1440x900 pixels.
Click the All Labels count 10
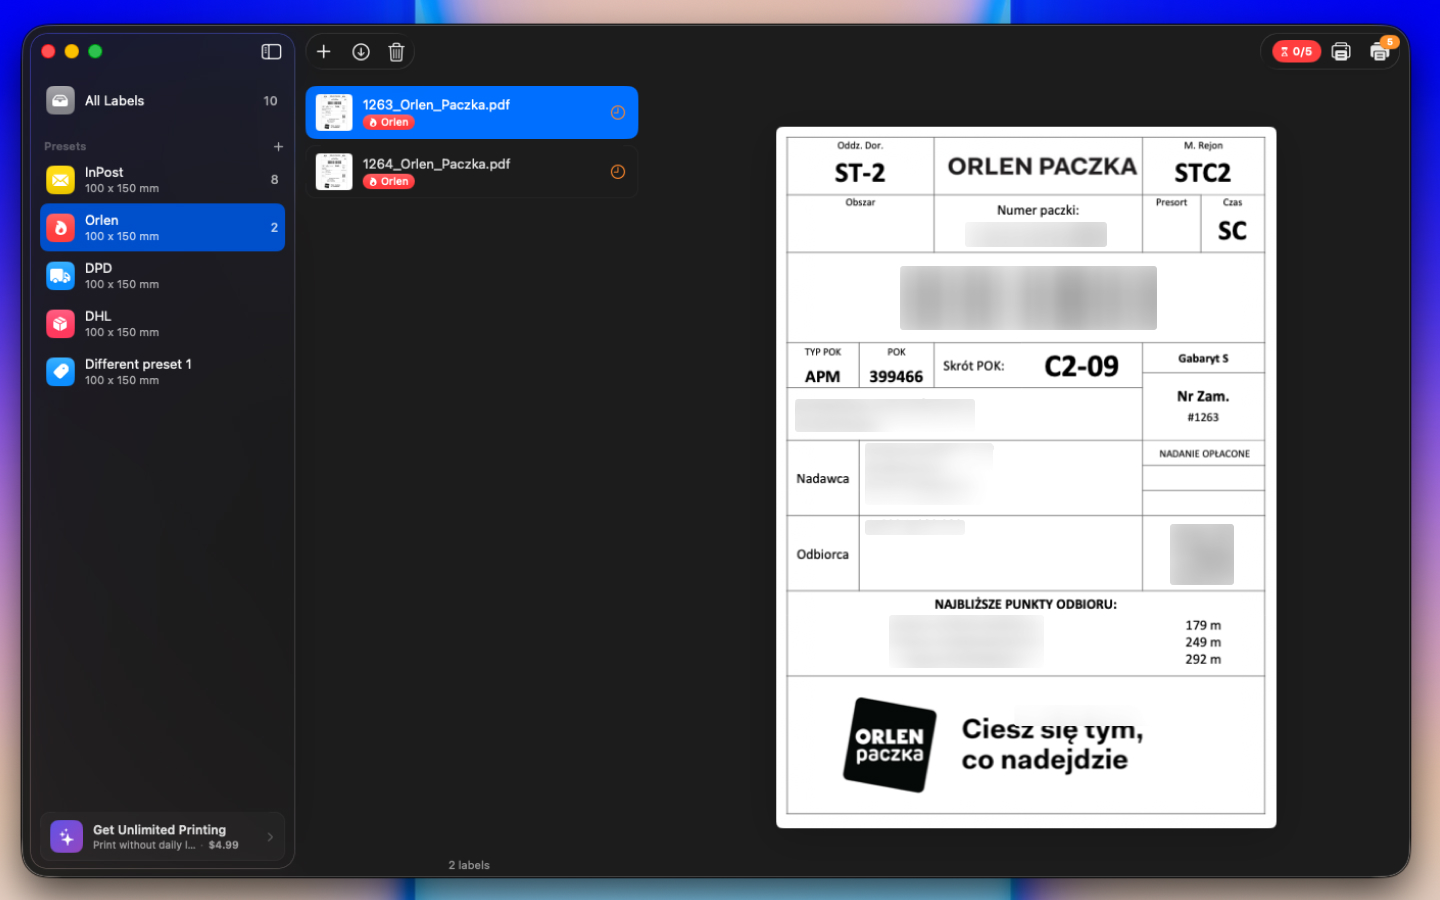click(x=270, y=101)
